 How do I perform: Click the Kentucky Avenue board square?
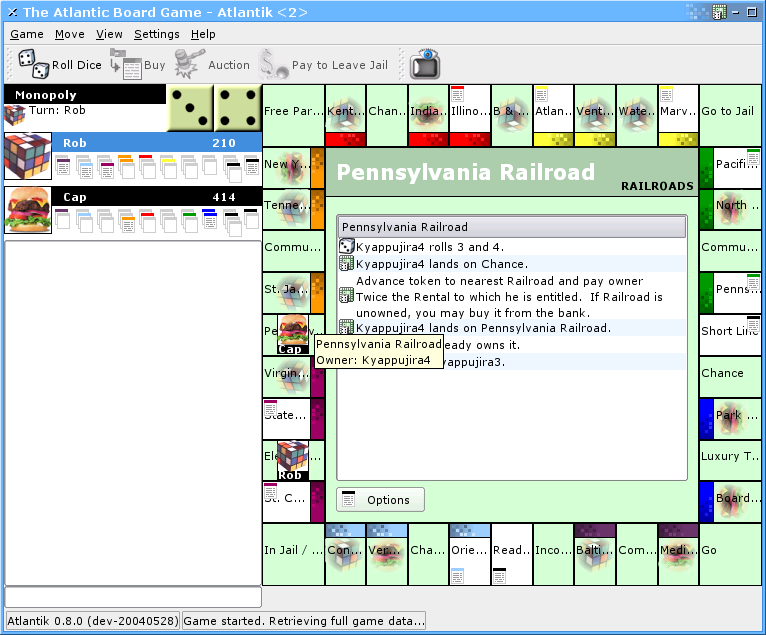click(x=345, y=115)
